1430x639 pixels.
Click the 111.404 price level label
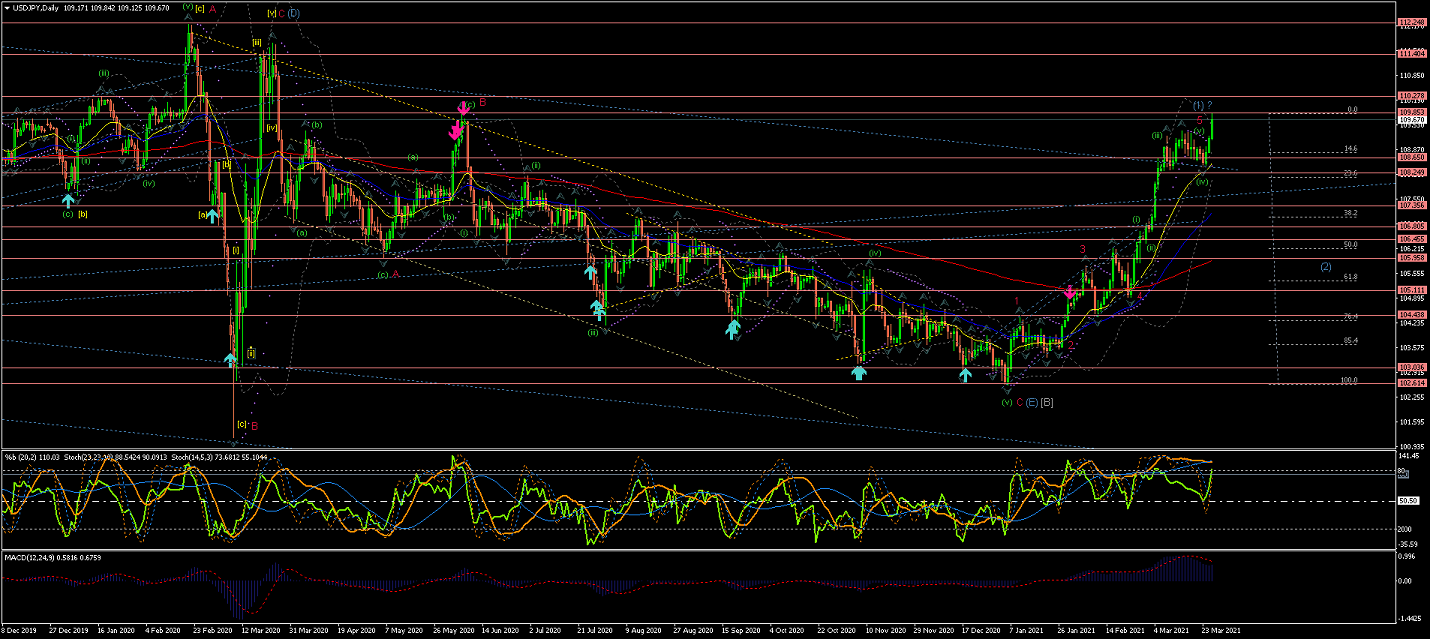[1411, 53]
